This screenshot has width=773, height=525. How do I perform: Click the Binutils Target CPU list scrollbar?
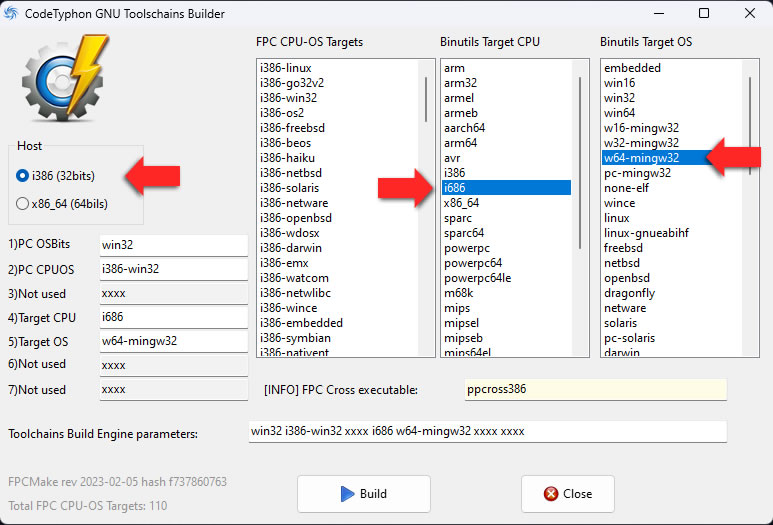[x=580, y=208]
